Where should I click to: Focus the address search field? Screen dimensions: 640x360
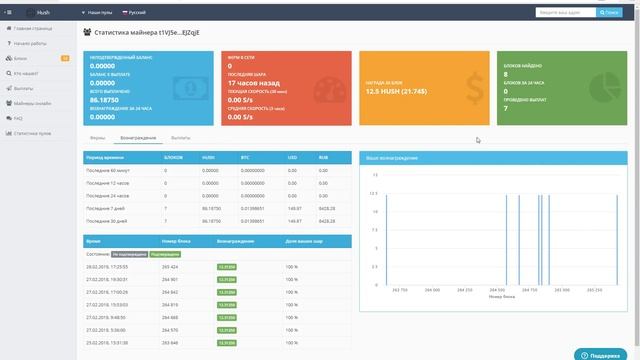[x=566, y=13]
